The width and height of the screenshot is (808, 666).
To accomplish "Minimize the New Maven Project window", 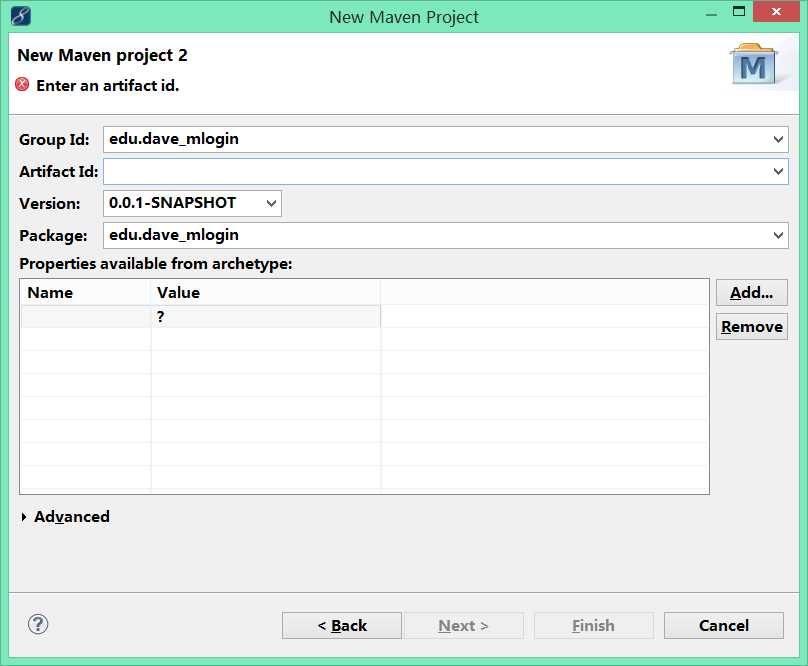I will tap(712, 12).
